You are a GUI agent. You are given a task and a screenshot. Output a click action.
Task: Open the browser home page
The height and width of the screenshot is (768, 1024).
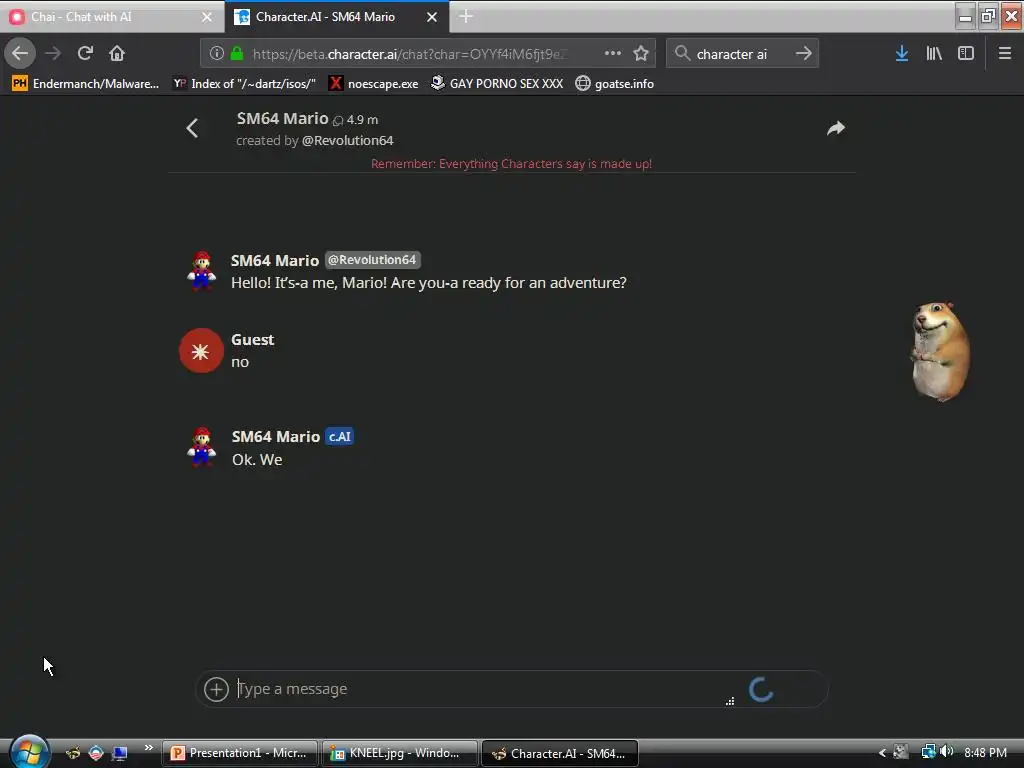click(x=117, y=53)
